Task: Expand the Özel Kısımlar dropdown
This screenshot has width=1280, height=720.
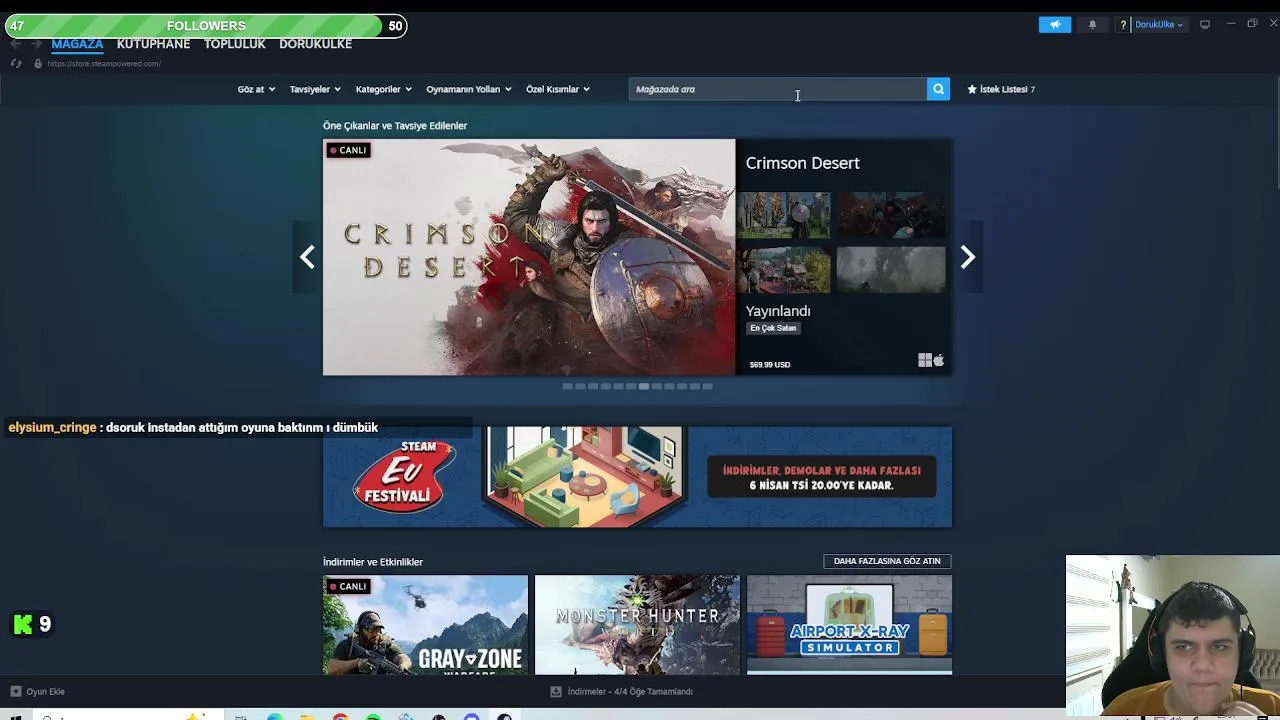Action: [558, 89]
